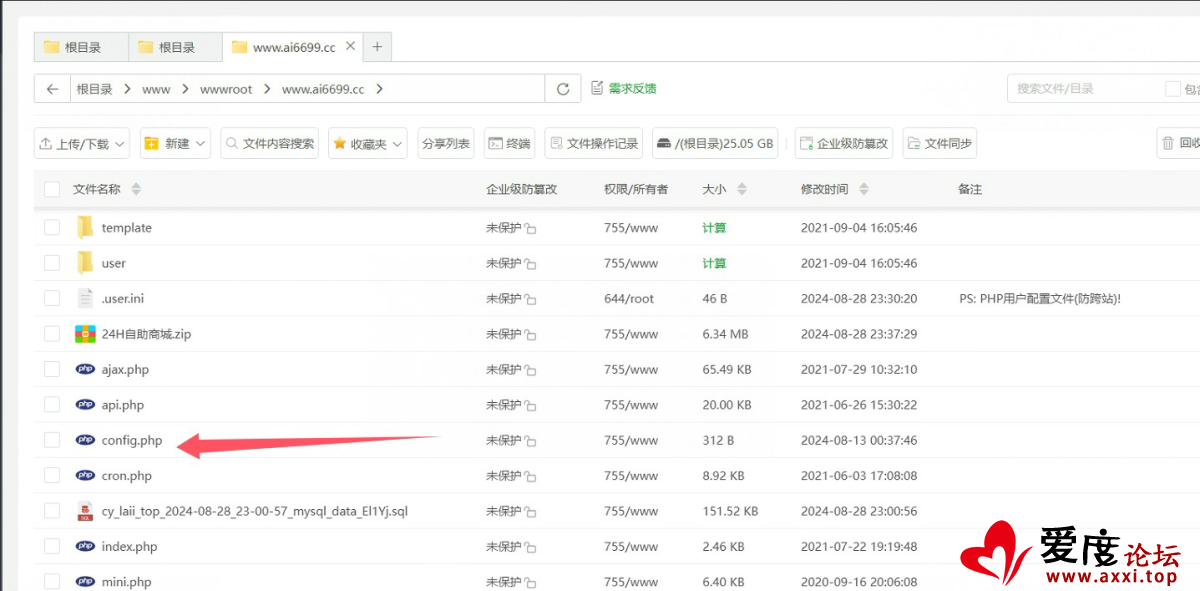This screenshot has height=591, width=1200.
Task: Click the lock icon in the api.php row
Action: pos(530,406)
